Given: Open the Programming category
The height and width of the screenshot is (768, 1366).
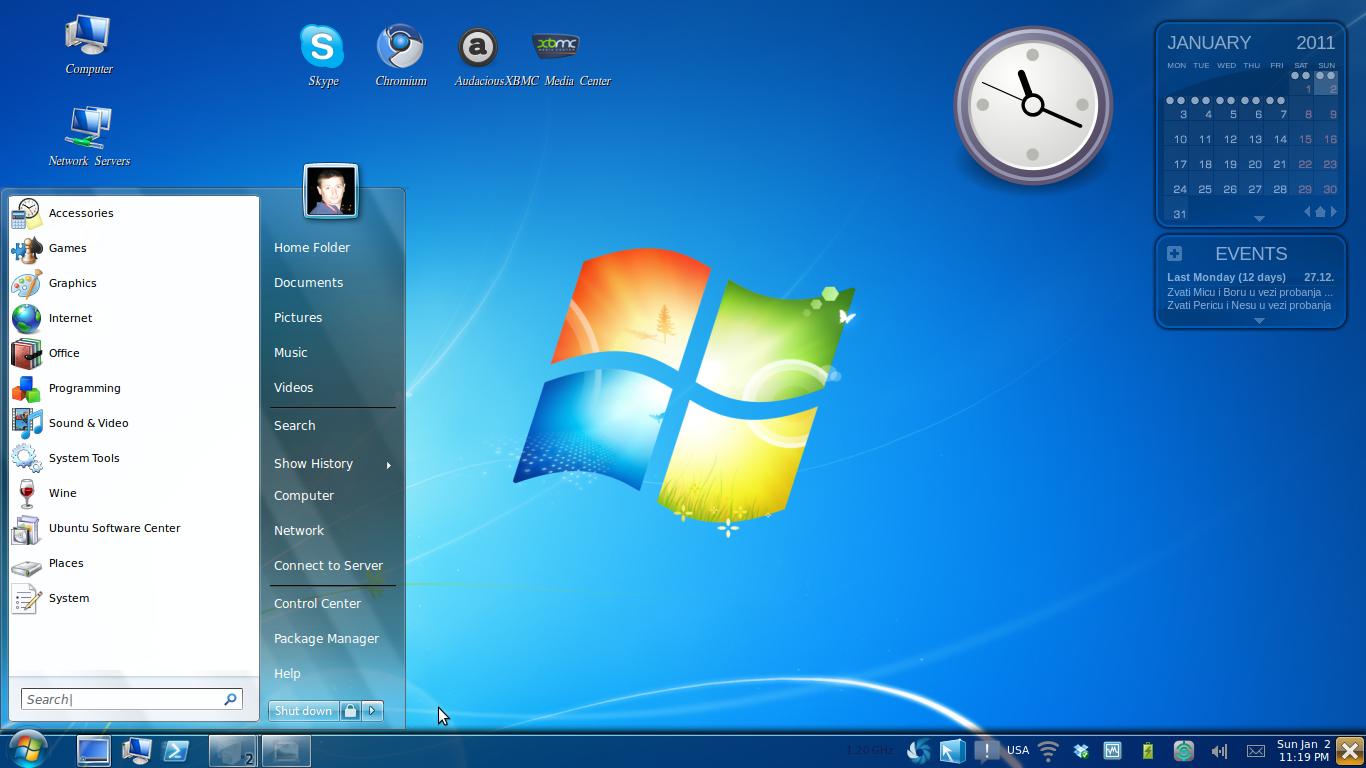Looking at the screenshot, I should [x=133, y=388].
